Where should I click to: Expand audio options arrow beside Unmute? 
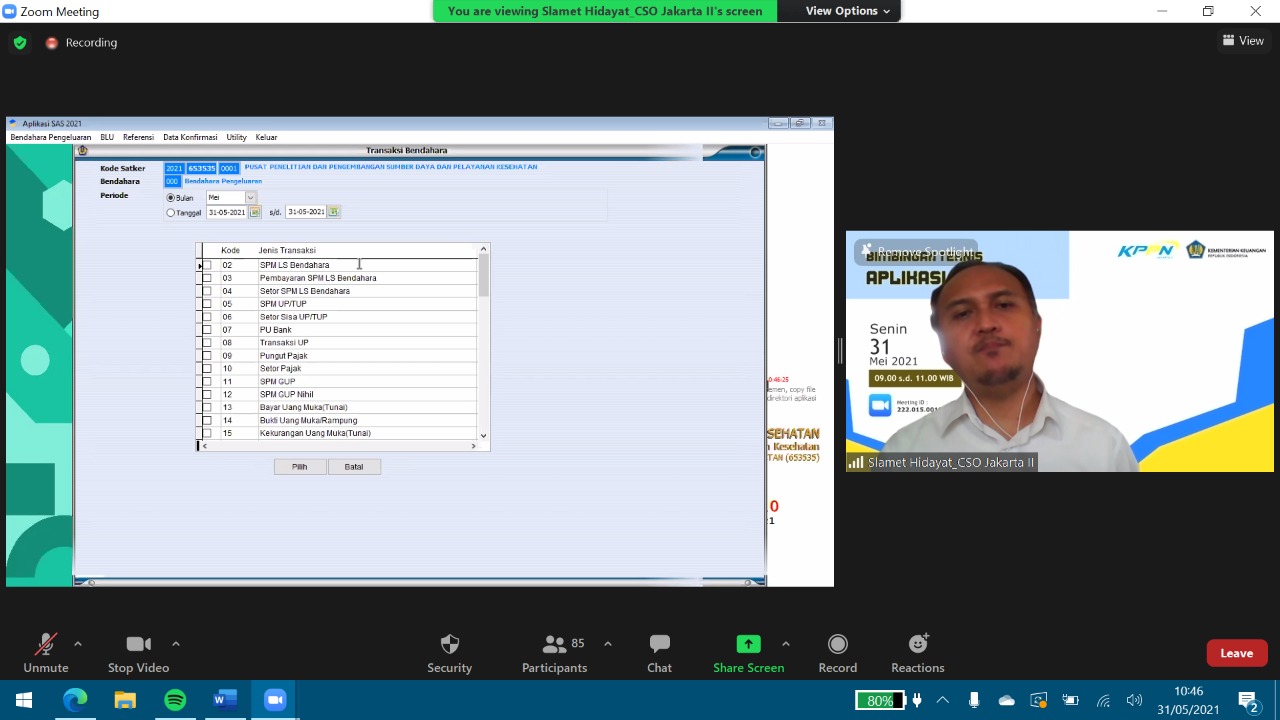click(x=78, y=644)
